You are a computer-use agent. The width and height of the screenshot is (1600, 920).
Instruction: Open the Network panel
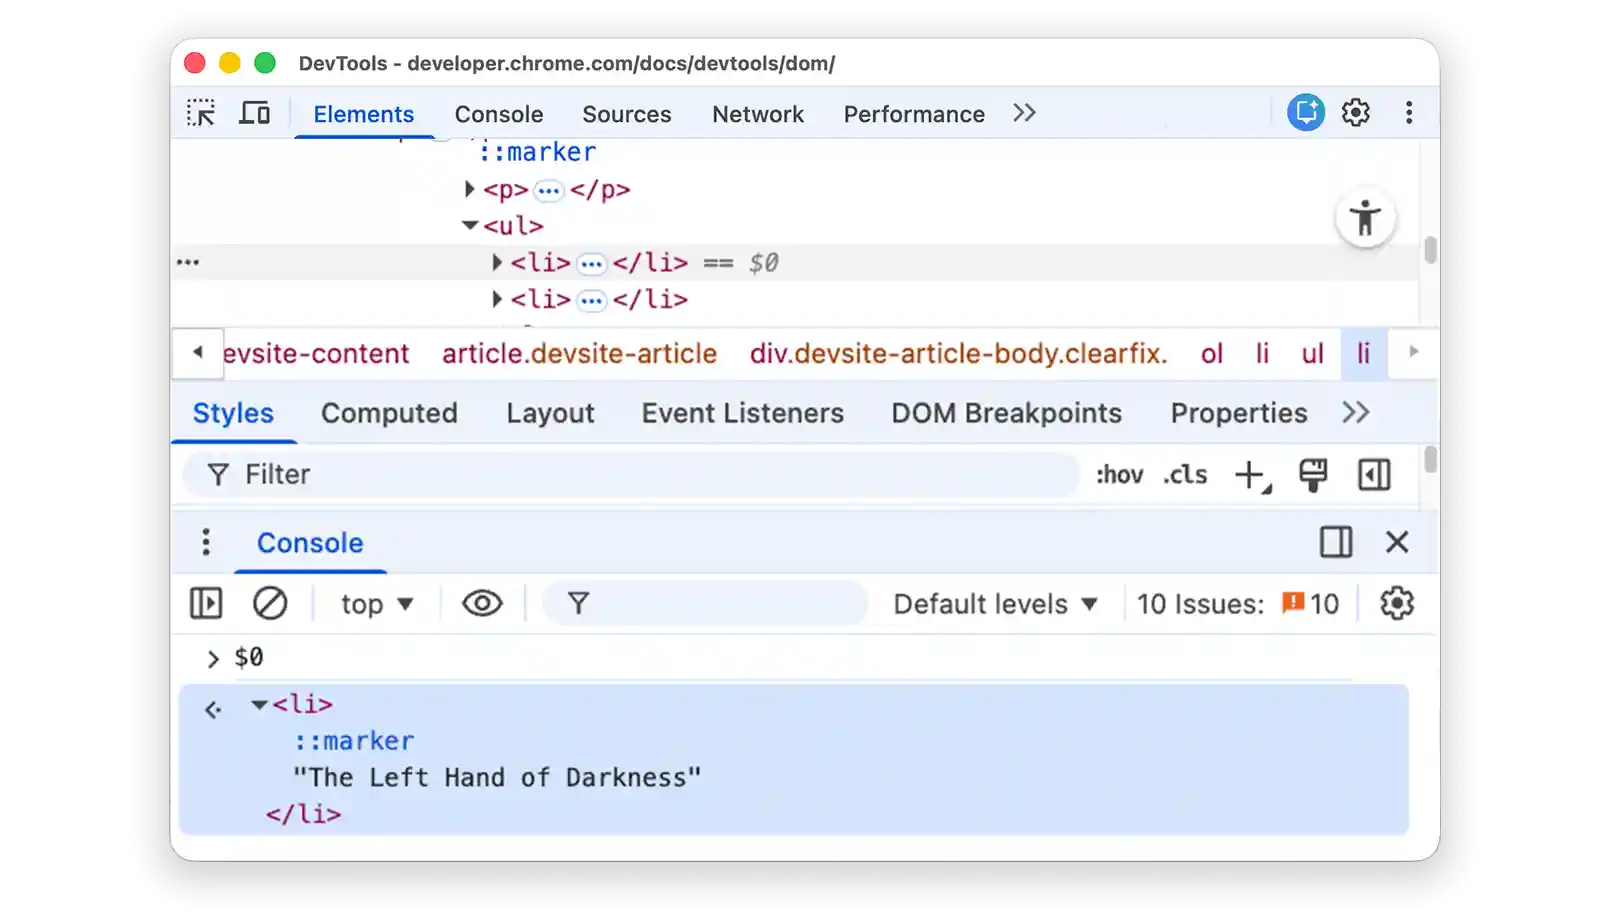(758, 113)
